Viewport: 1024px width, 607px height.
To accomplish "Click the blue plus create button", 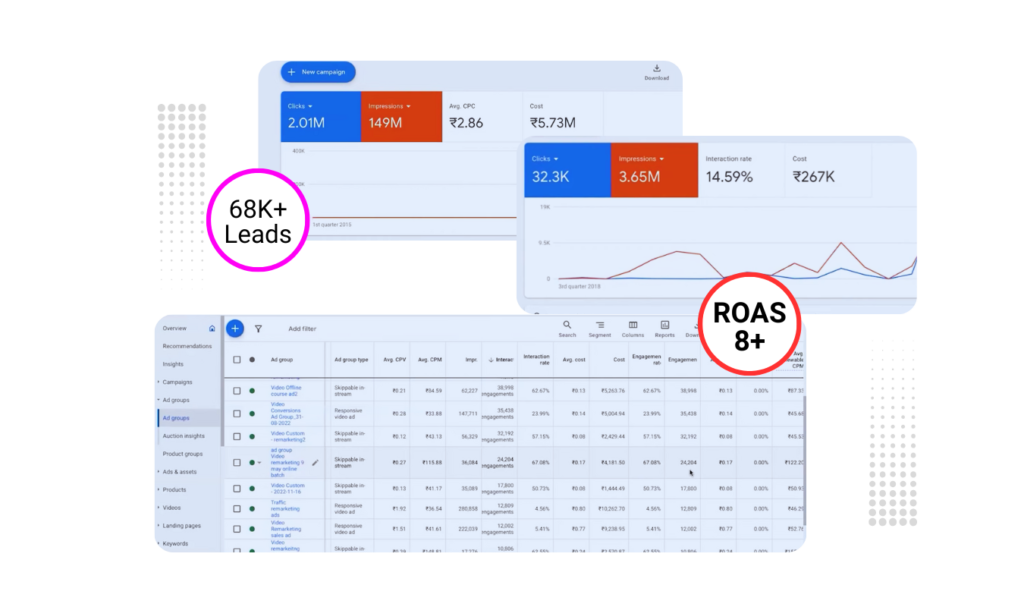I will pos(235,328).
